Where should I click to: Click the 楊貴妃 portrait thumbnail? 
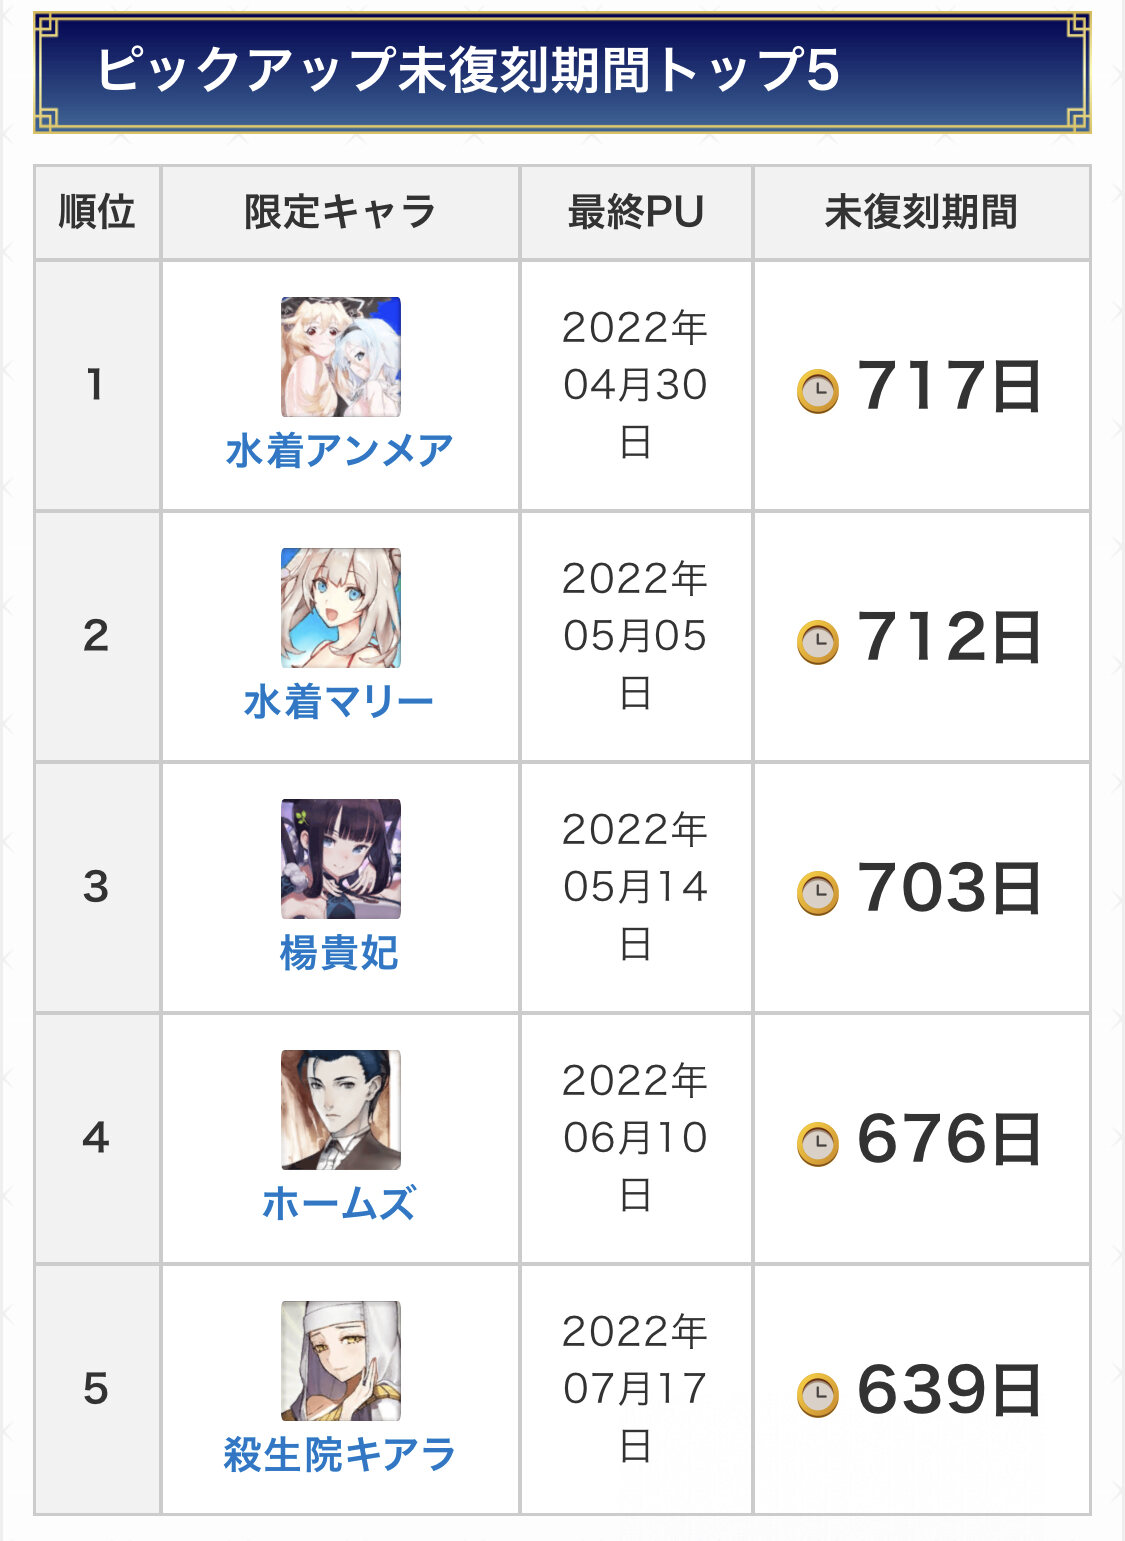[341, 859]
